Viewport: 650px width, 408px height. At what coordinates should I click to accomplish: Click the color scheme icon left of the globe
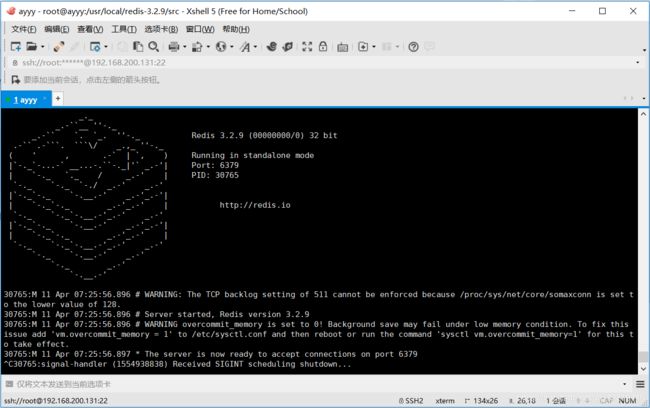click(197, 47)
